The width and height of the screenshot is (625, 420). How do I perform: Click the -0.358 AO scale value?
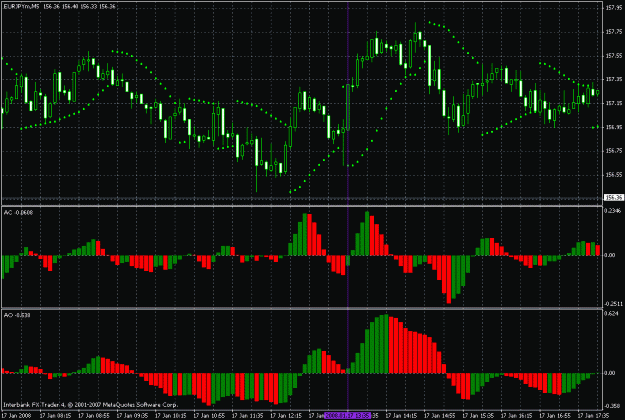tap(612, 406)
